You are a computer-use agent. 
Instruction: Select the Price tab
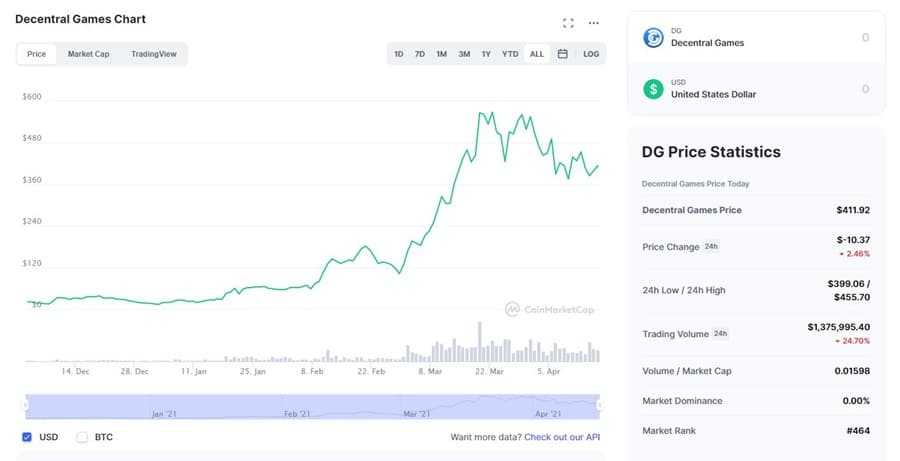pos(36,54)
